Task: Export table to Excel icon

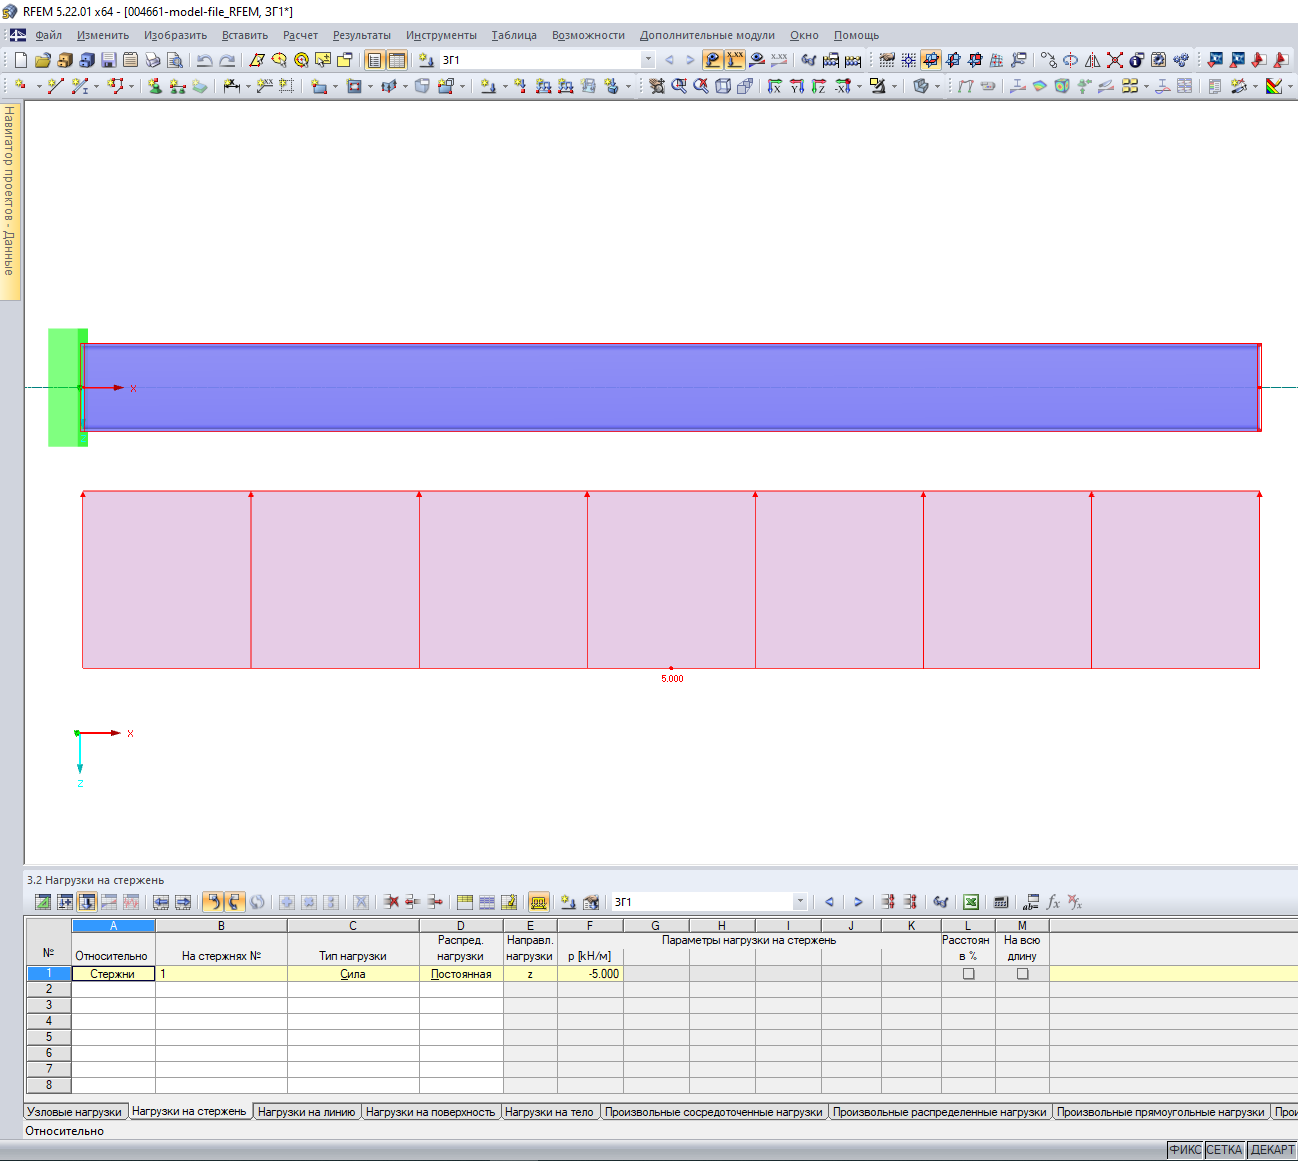Action: [x=970, y=902]
